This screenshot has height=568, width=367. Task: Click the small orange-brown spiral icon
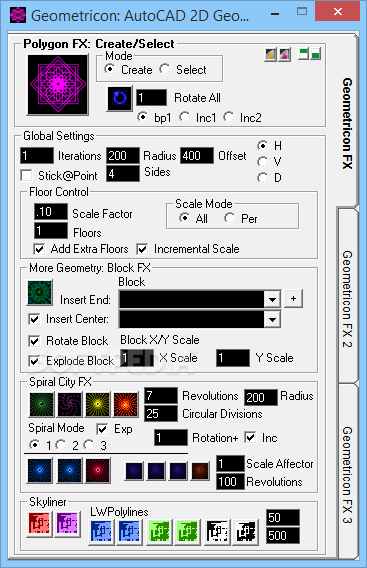pyautogui.click(x=200, y=471)
